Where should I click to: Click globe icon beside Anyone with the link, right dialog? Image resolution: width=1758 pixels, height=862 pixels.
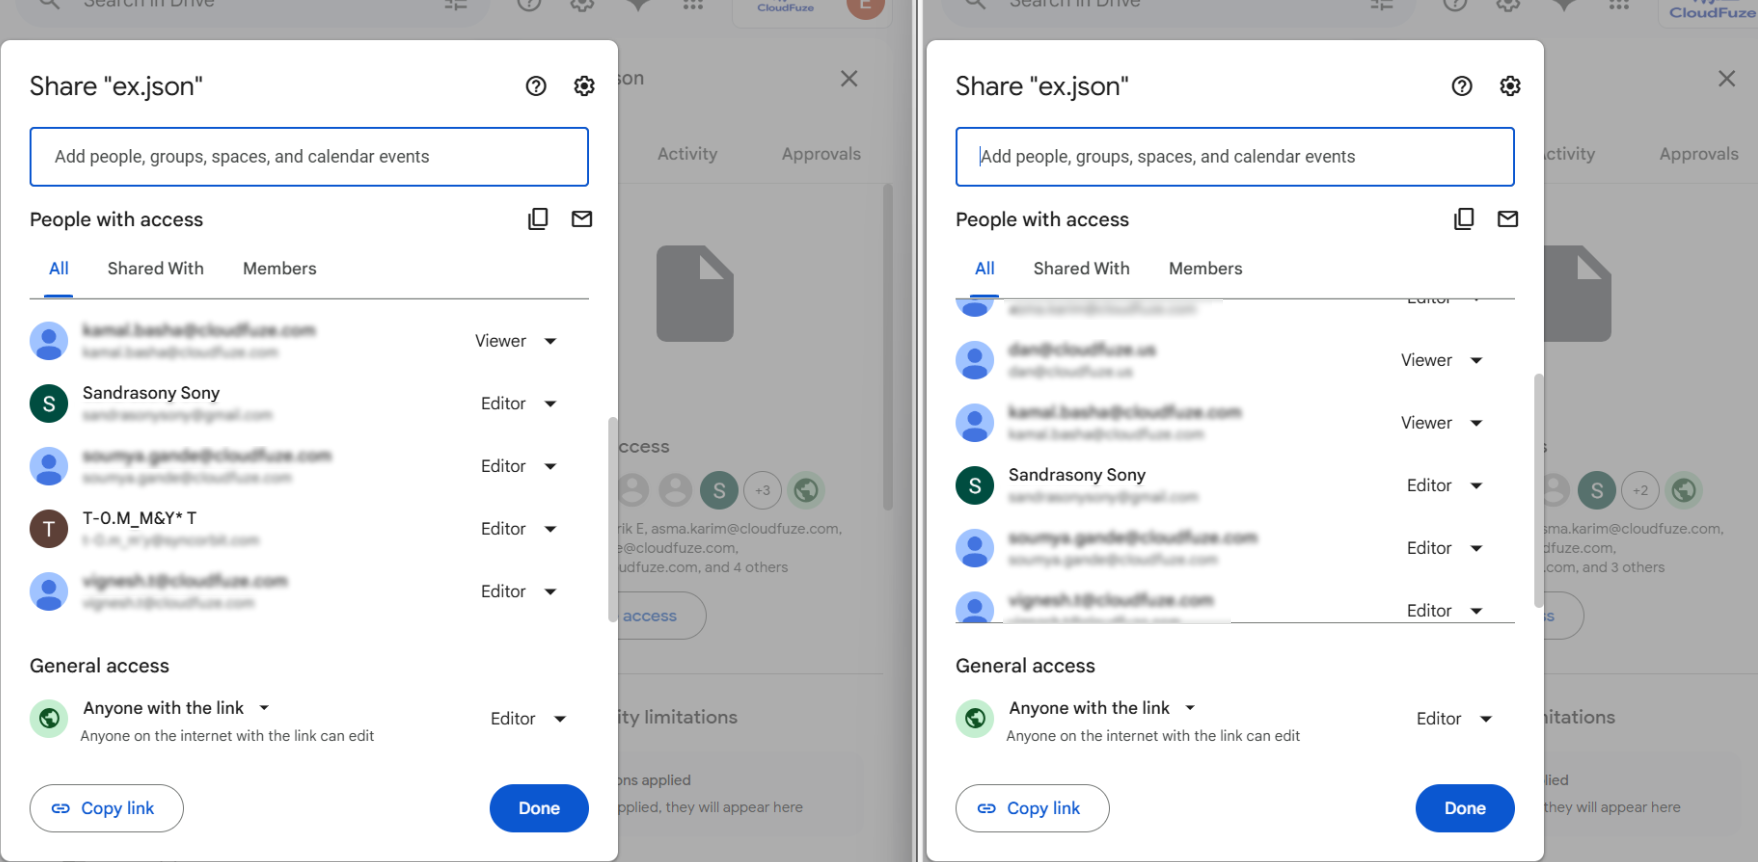click(x=975, y=719)
